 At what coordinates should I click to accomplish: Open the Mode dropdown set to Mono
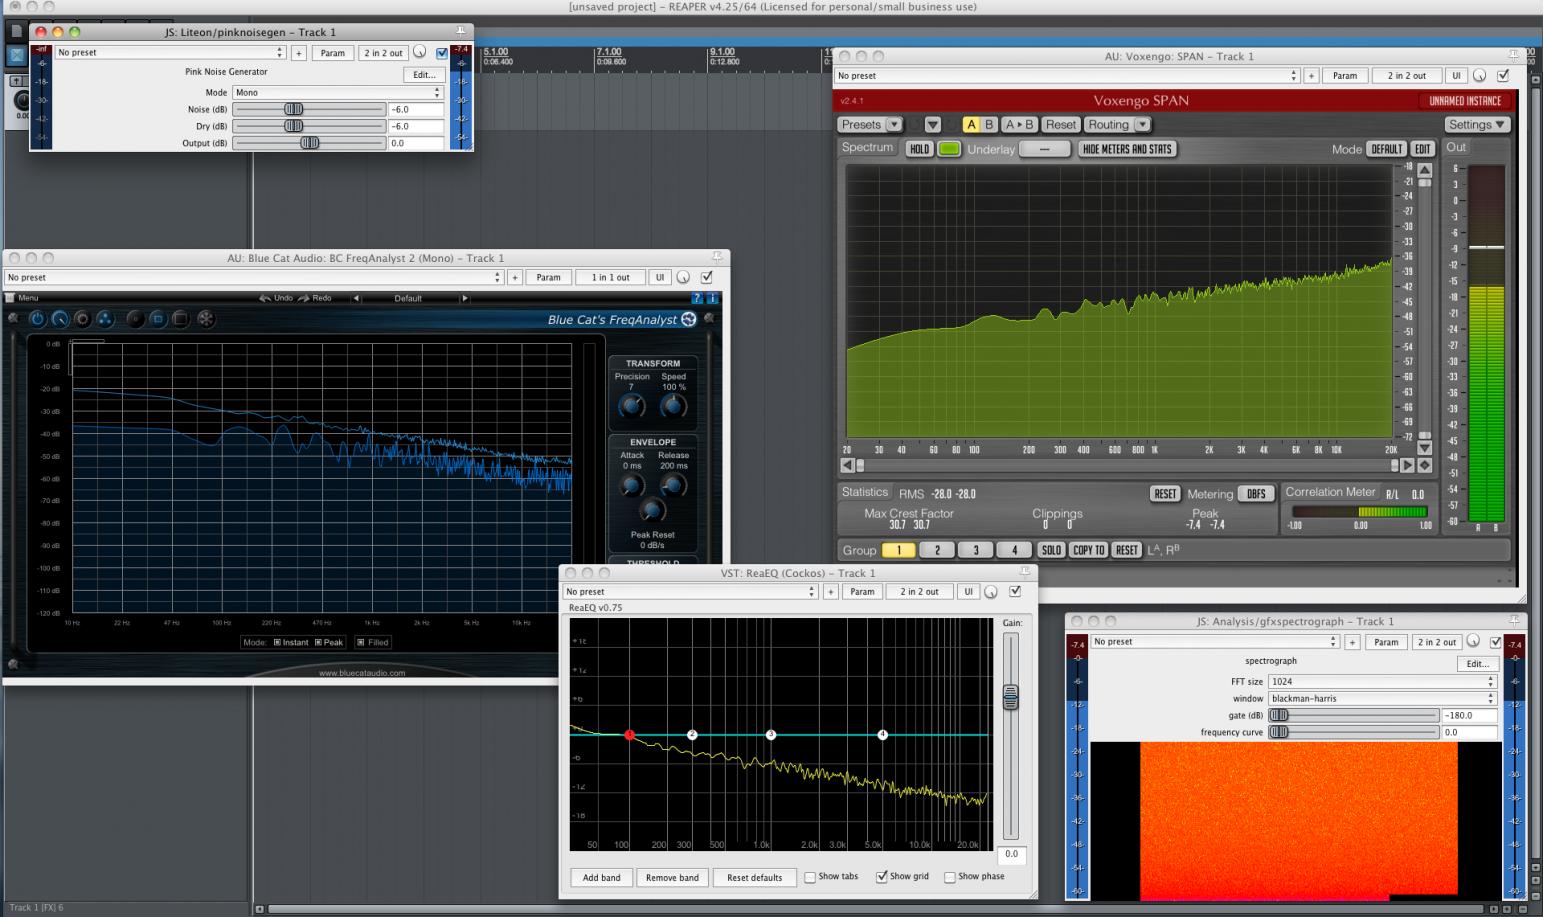point(338,92)
